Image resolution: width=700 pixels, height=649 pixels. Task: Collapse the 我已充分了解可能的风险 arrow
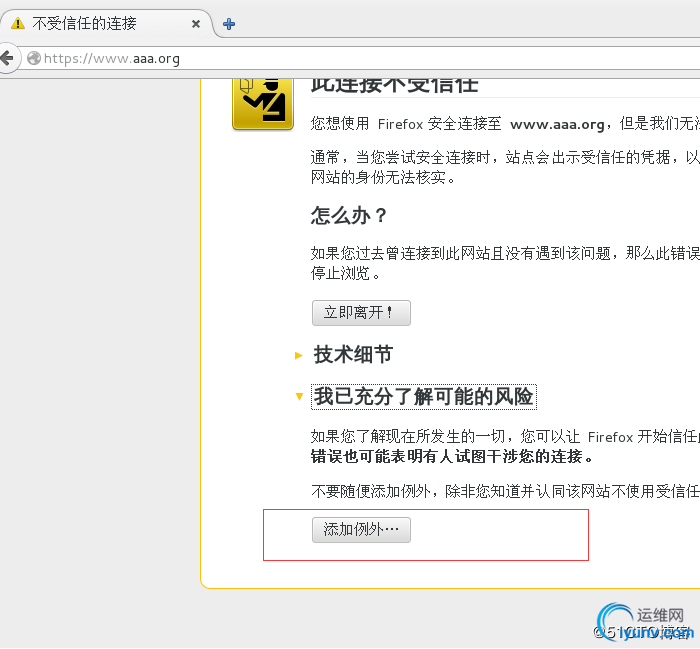(299, 396)
